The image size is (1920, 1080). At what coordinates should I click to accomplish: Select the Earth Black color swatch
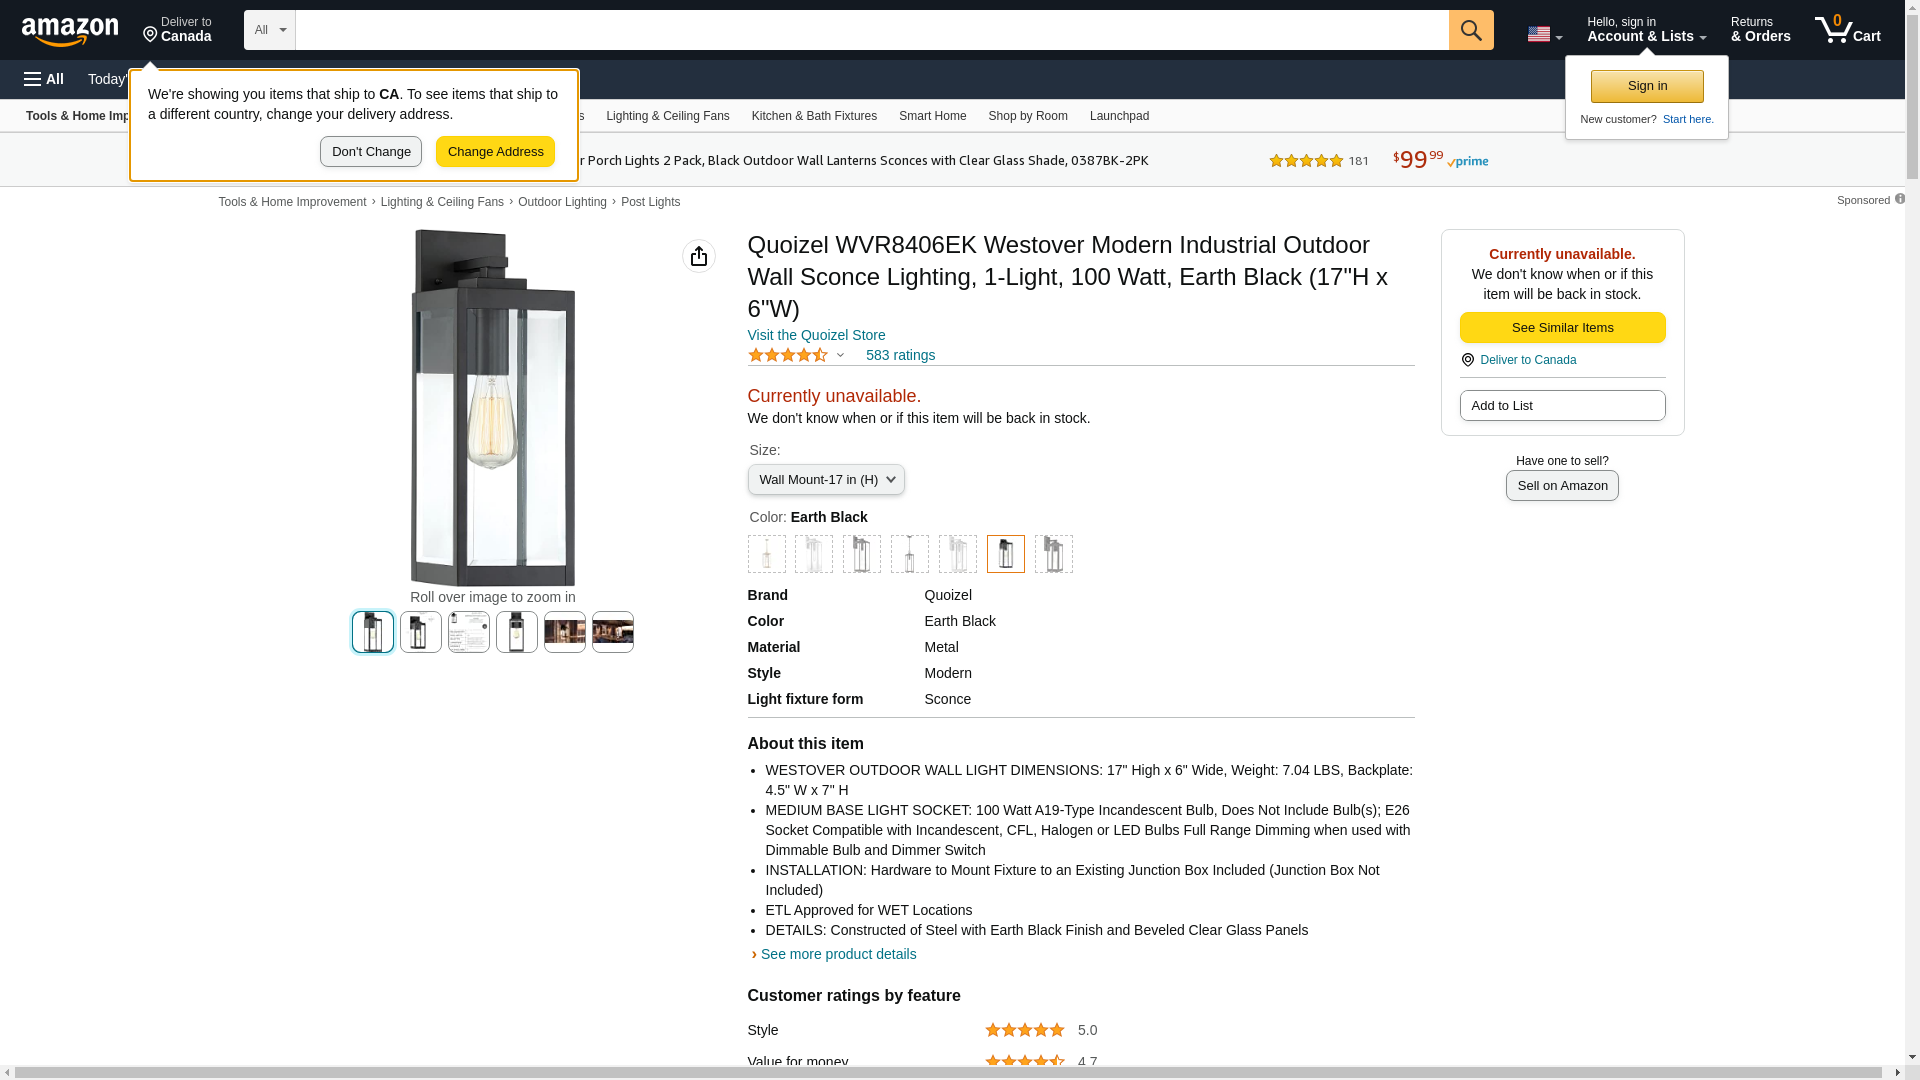click(x=1005, y=554)
